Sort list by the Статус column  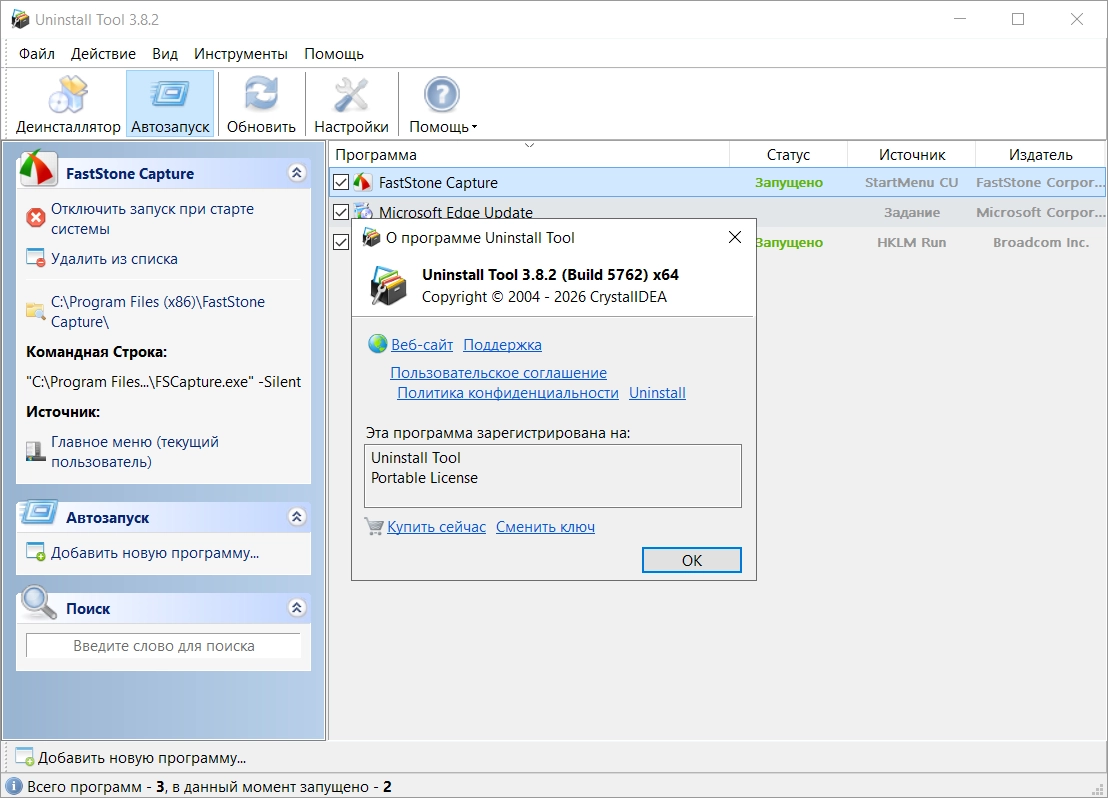(788, 154)
